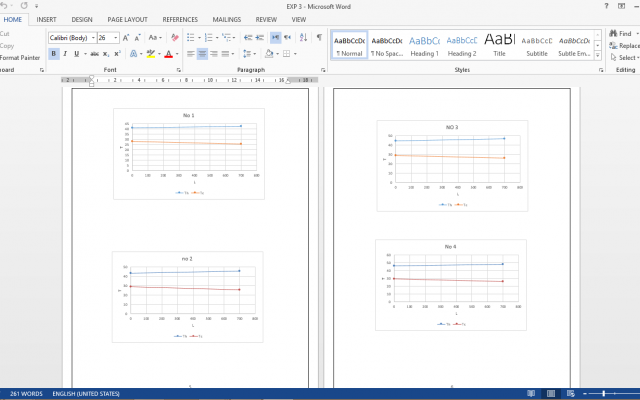Open Ribbon Display Options
640x400 pixels.
pos(621,6)
